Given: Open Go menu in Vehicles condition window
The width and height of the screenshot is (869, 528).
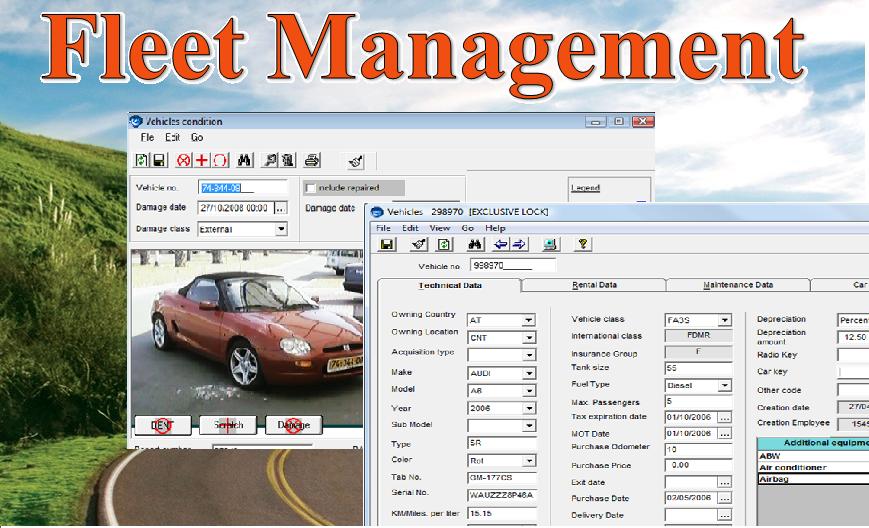Looking at the screenshot, I should click(x=197, y=137).
